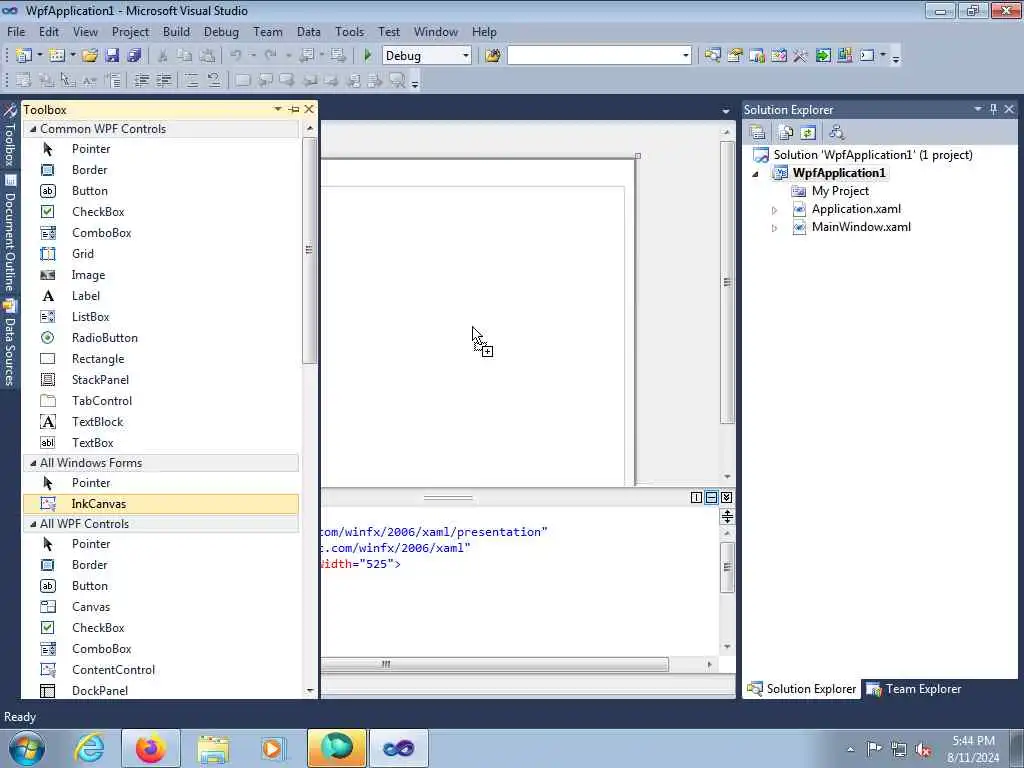The width and height of the screenshot is (1024, 768).
Task: Select the ListBox control in Toolbox
Action: click(x=161, y=317)
